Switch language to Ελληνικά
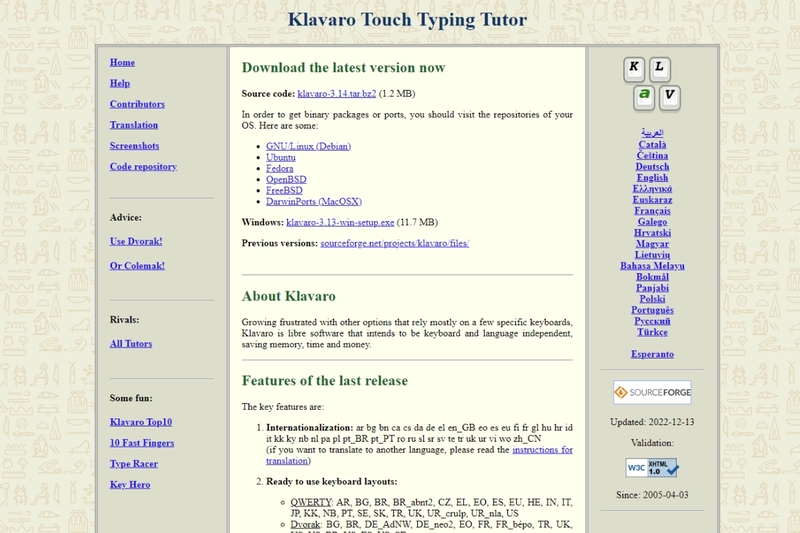 coord(652,189)
